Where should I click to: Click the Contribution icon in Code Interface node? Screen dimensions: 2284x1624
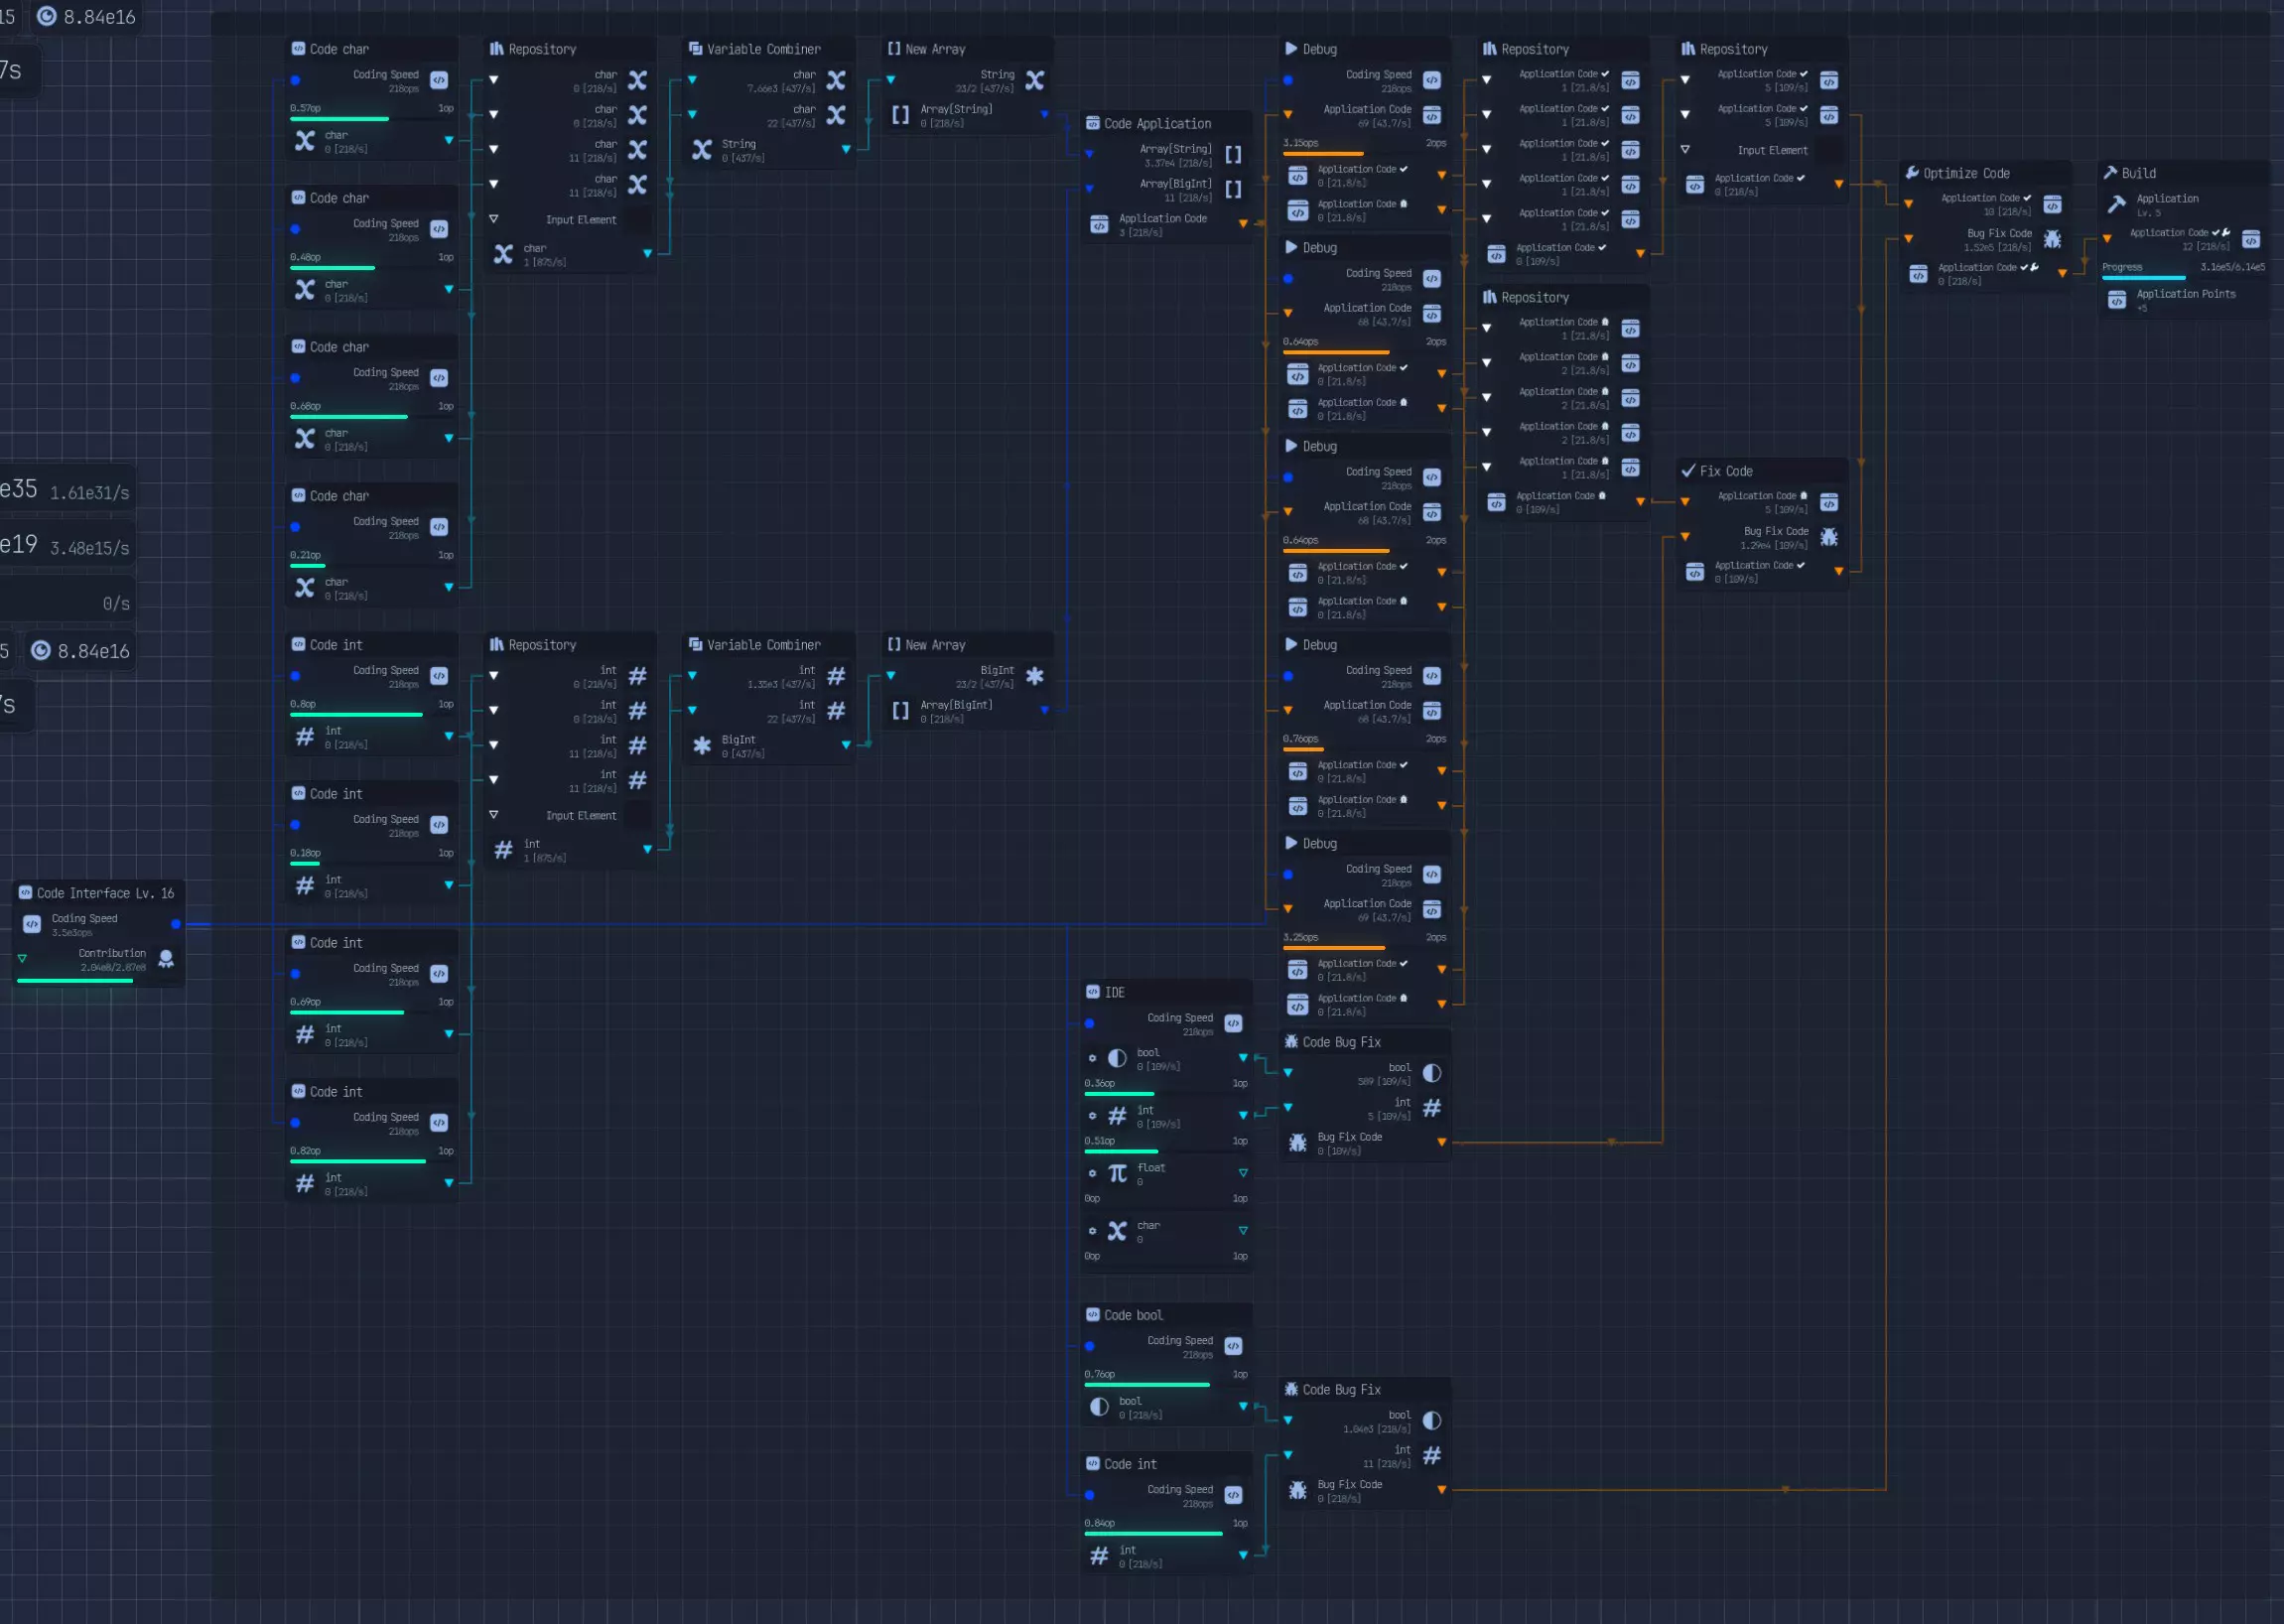[166, 959]
